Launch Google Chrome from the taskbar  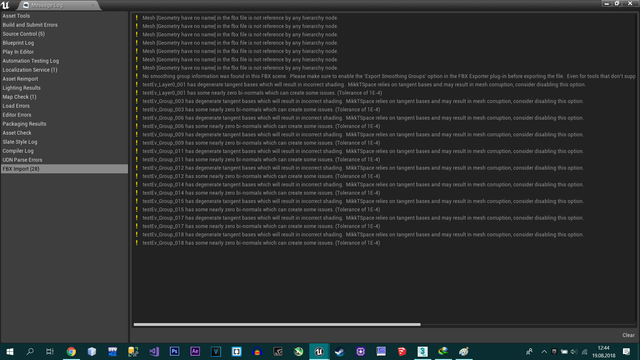coord(71,351)
